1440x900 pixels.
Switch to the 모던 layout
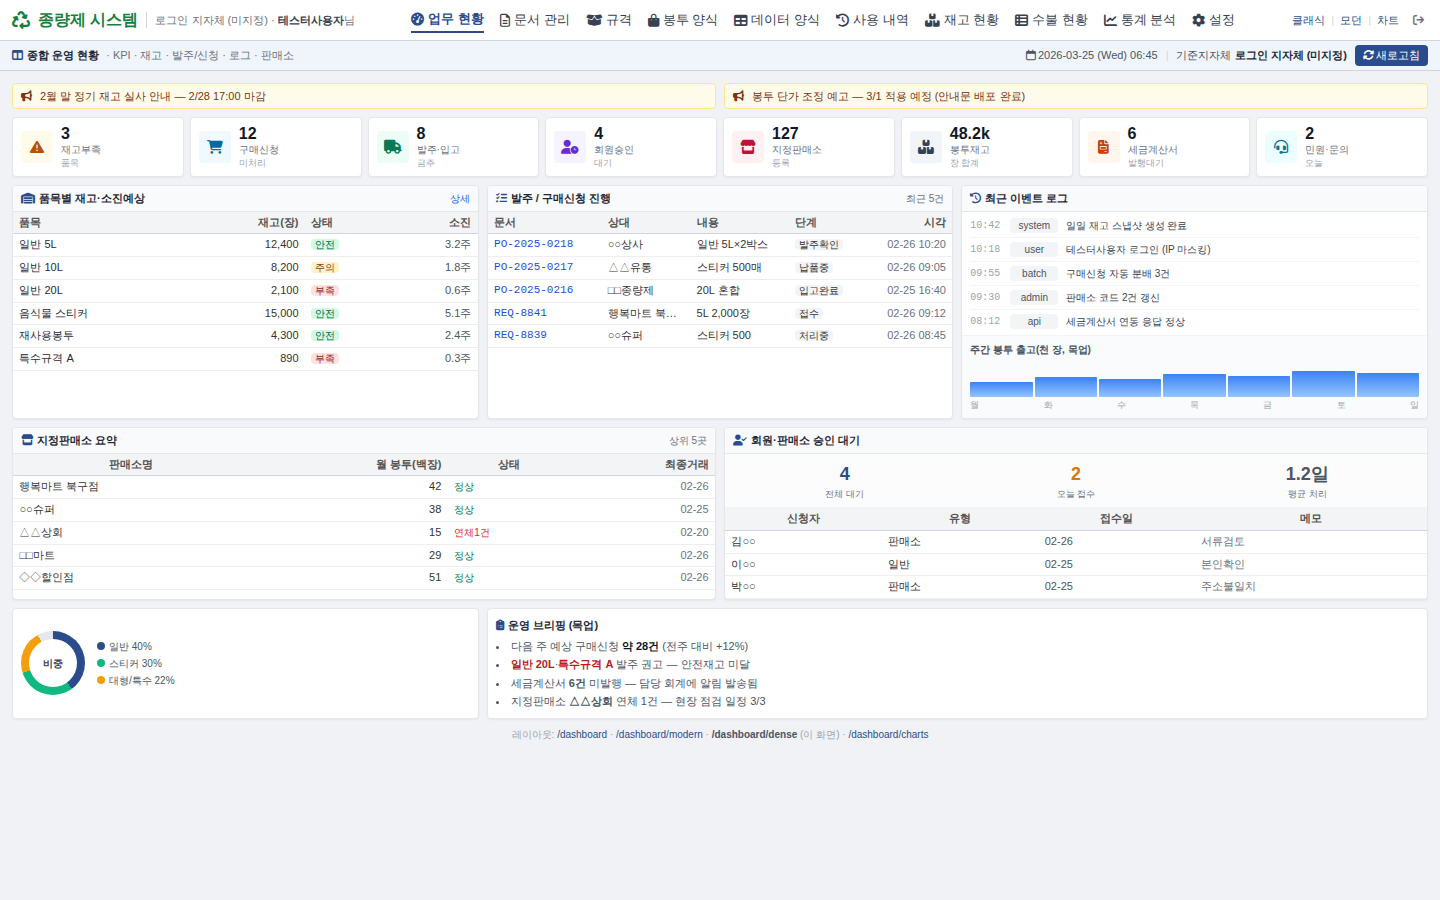coord(1351,20)
